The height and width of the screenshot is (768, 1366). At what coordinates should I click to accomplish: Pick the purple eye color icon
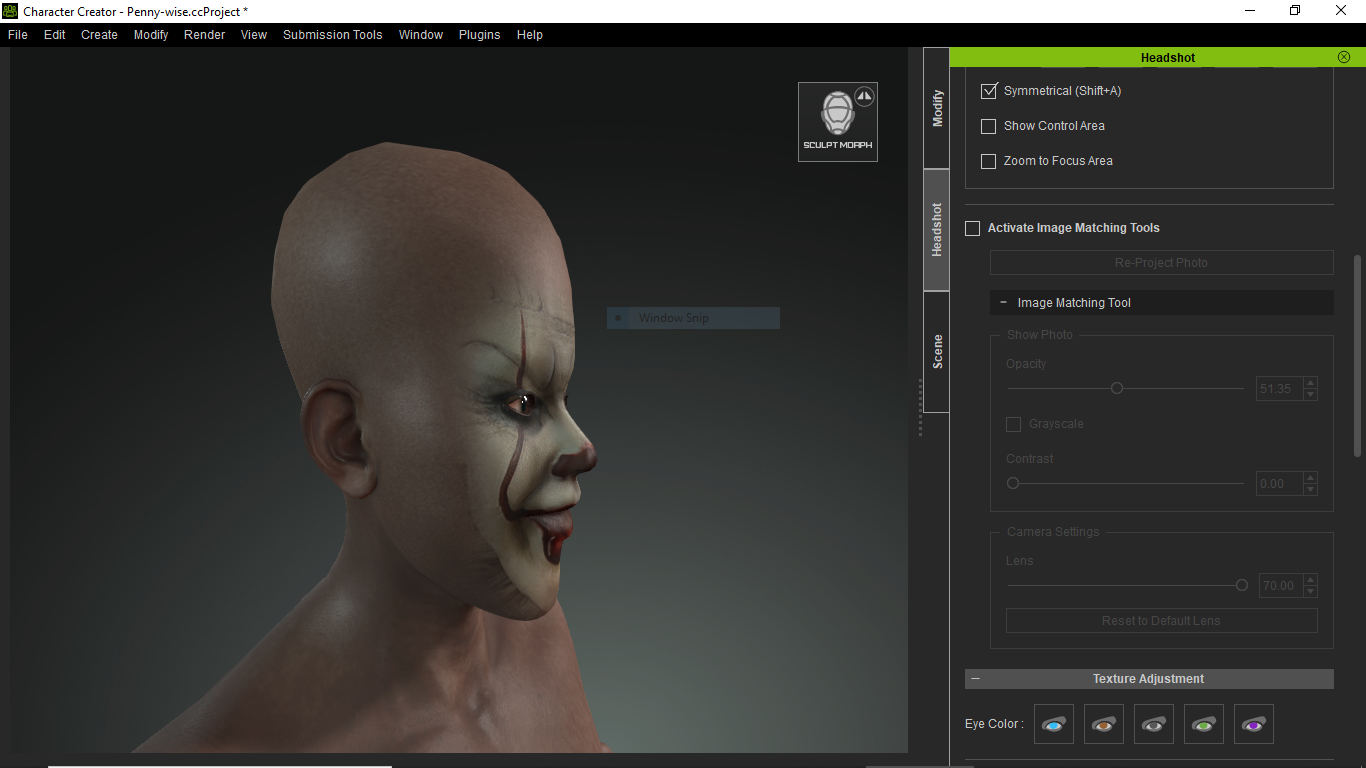pos(1254,724)
